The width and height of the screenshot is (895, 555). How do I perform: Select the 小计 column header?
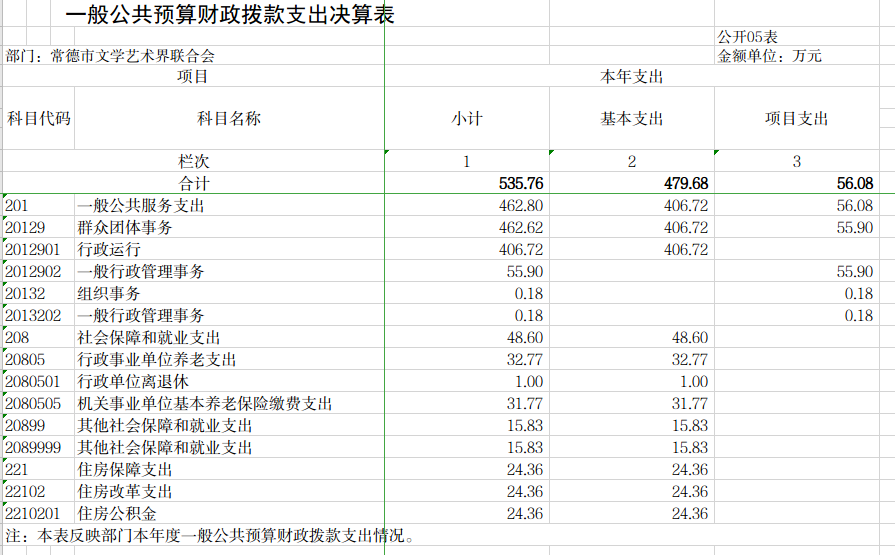(467, 118)
